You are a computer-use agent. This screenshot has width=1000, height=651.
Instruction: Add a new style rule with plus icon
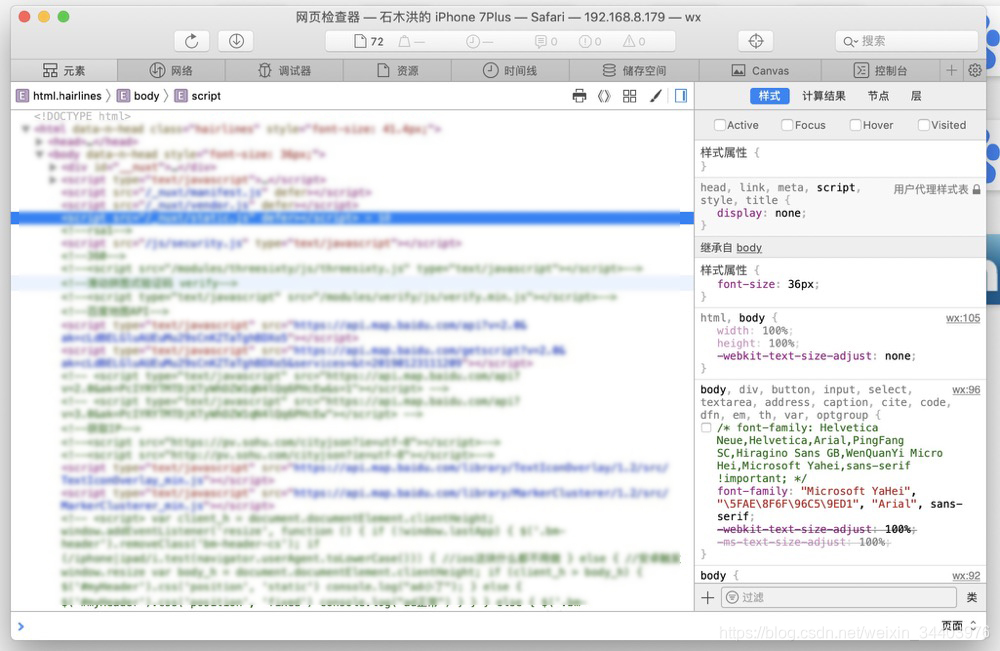click(x=707, y=597)
